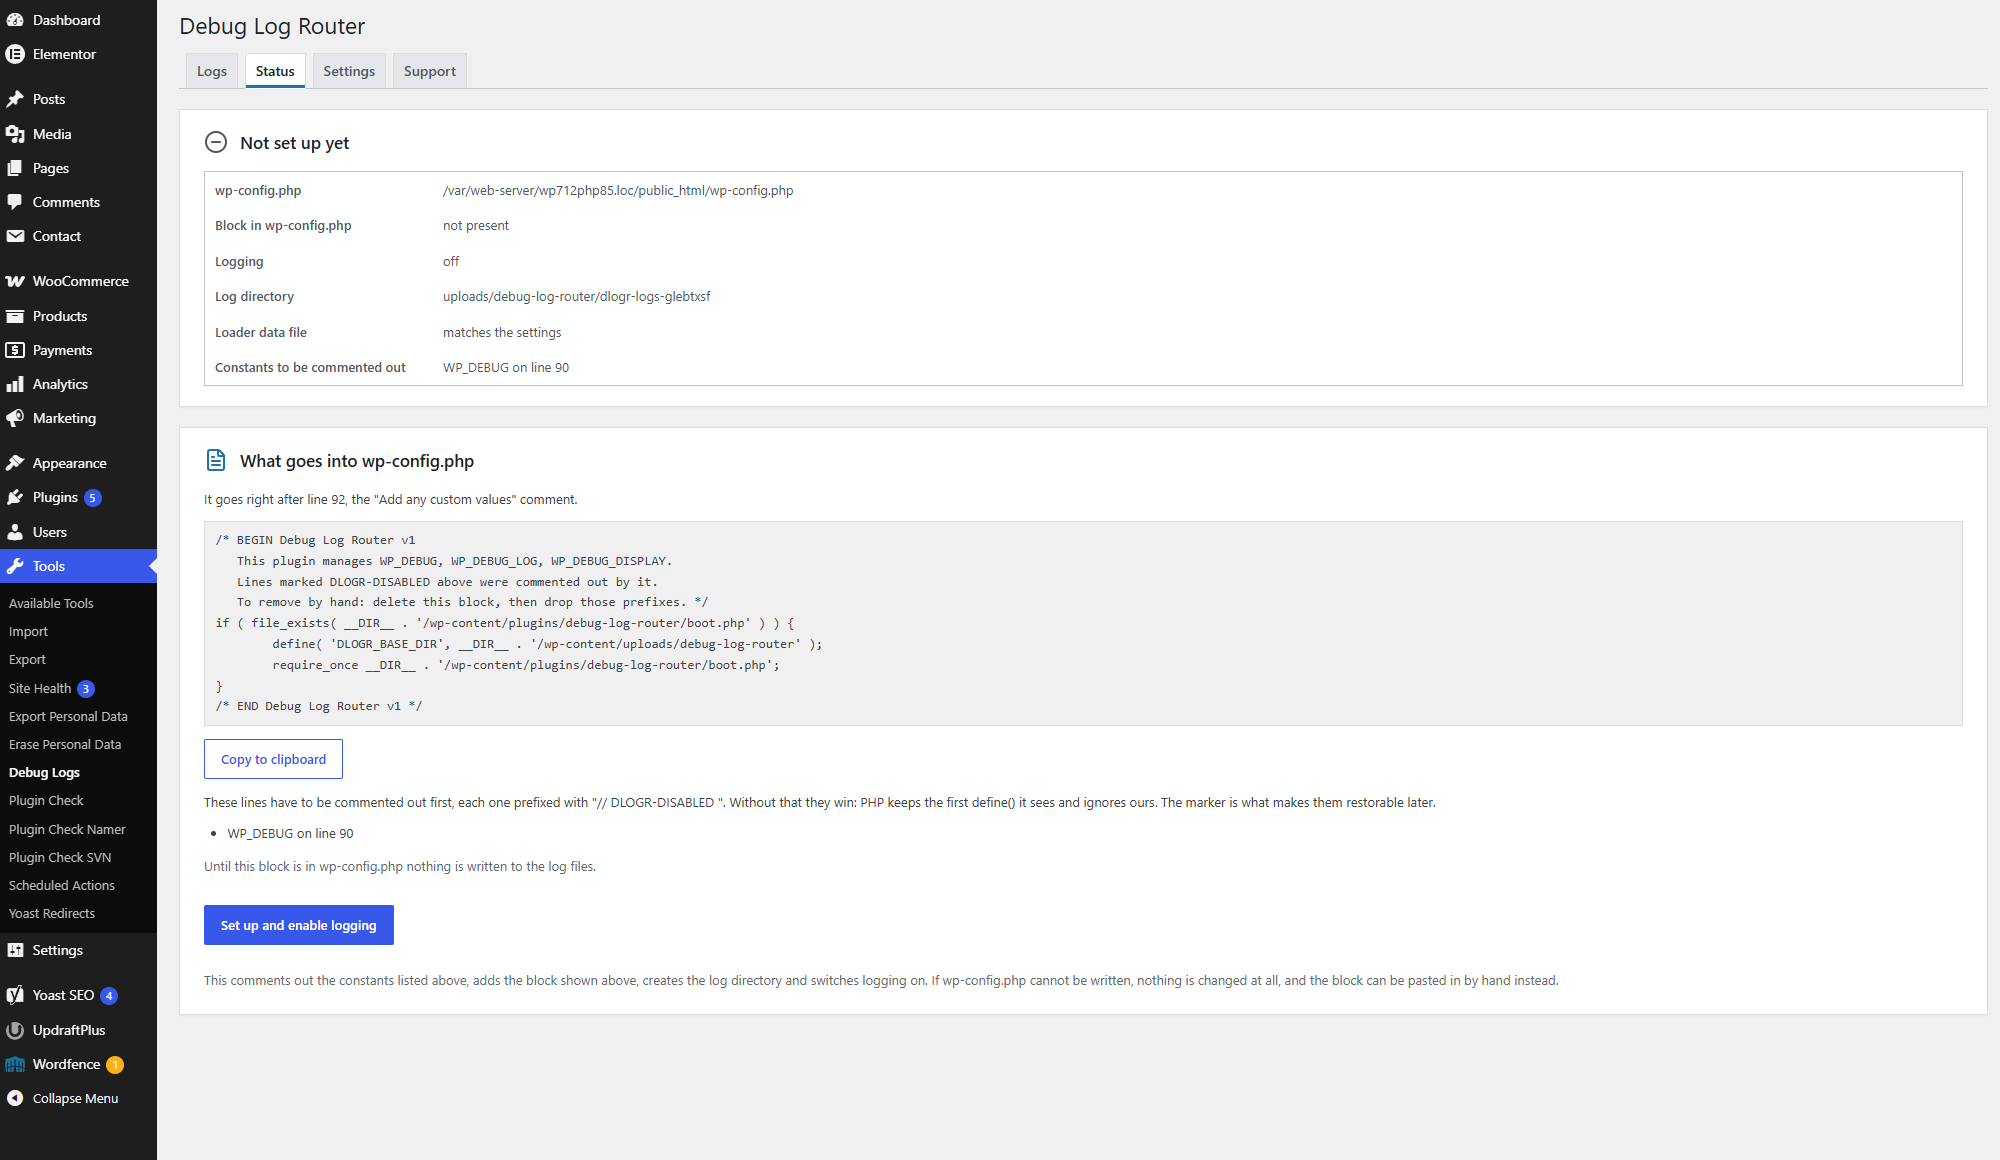This screenshot has height=1160, width=2000.
Task: Open the Plugins plug icon
Action: click(15, 497)
